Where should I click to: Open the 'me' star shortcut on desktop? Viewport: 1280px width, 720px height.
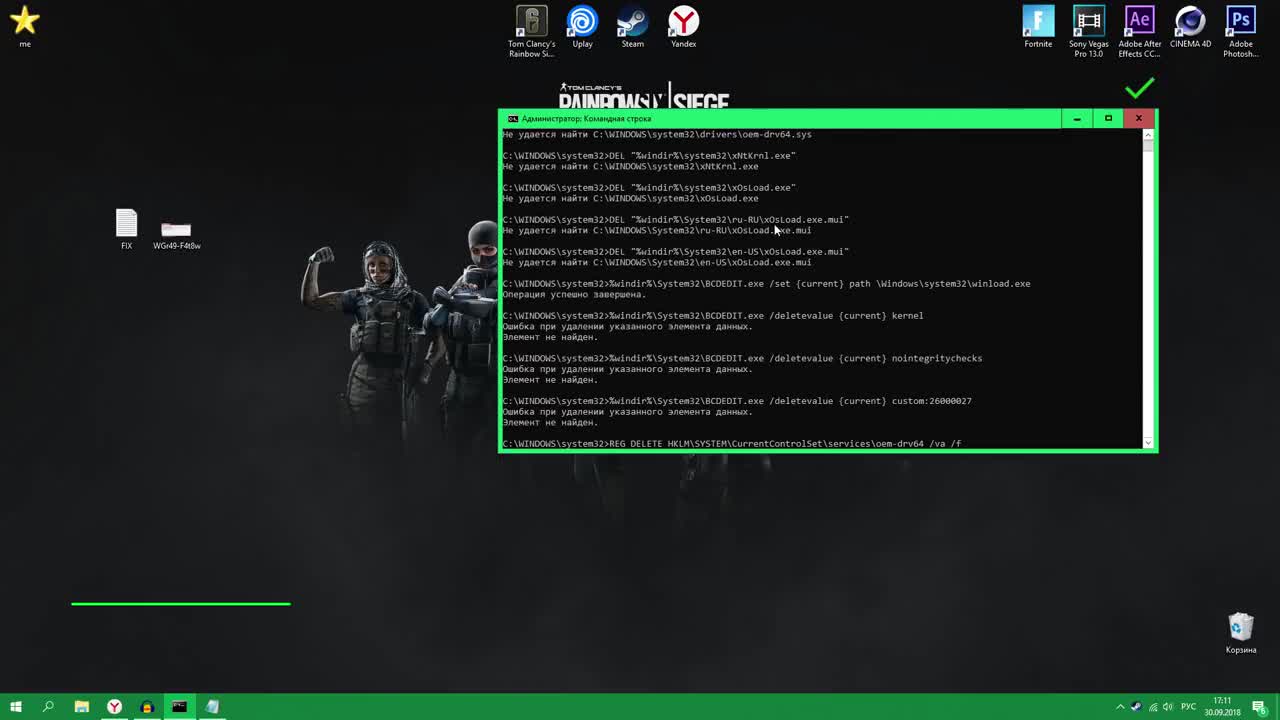point(24,26)
